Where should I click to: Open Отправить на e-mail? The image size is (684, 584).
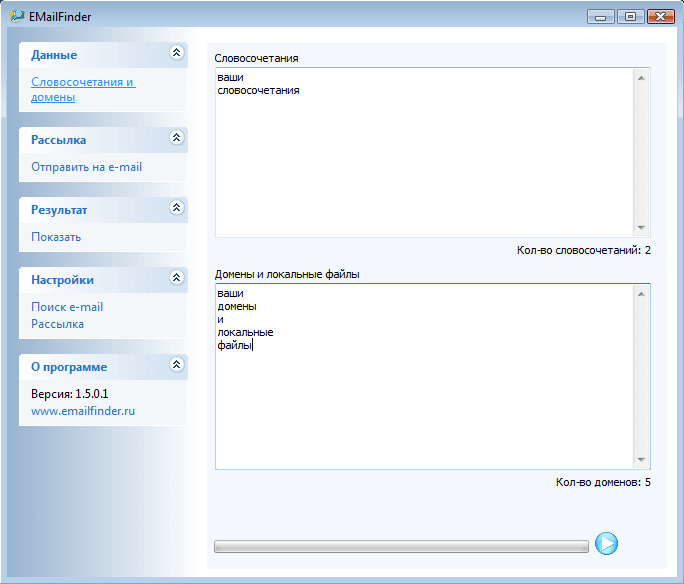pyautogui.click(x=86, y=167)
